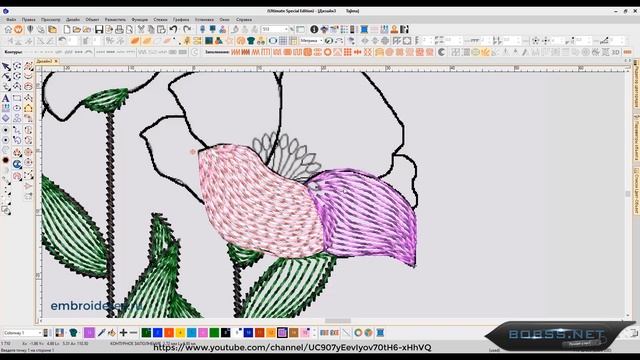Toggle the grid display icon
This screenshot has width=640, height=360.
tap(283, 41)
